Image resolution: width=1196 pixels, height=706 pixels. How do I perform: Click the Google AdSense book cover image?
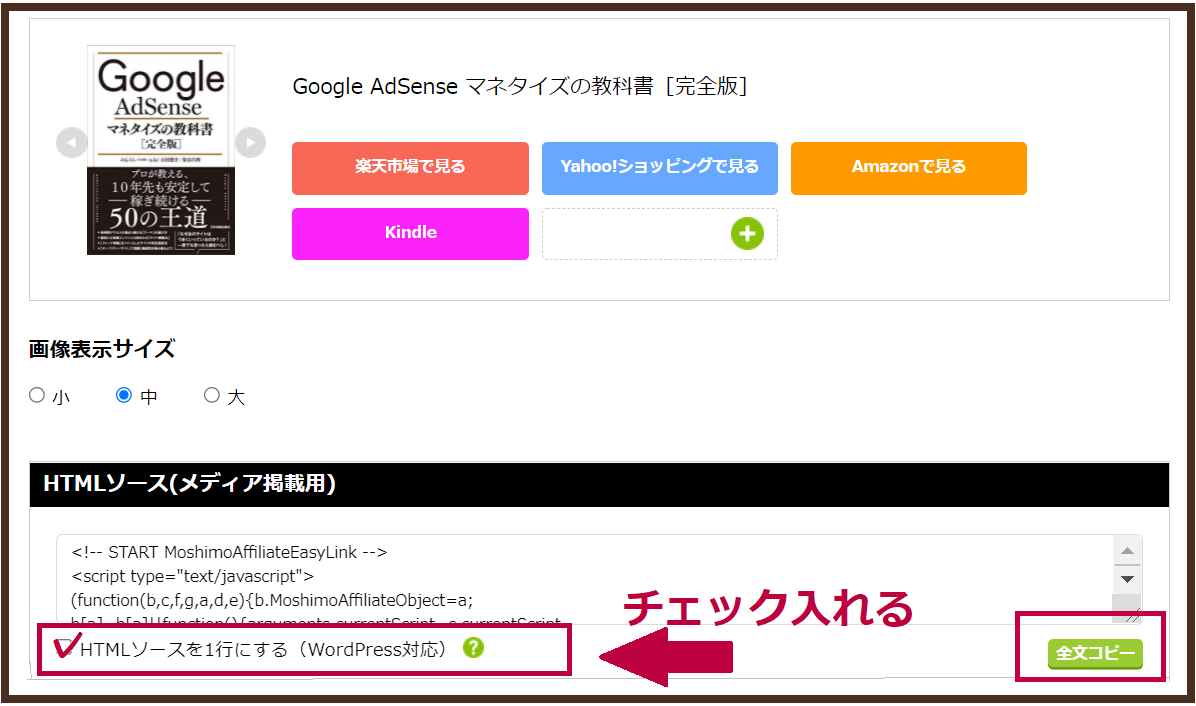[161, 150]
